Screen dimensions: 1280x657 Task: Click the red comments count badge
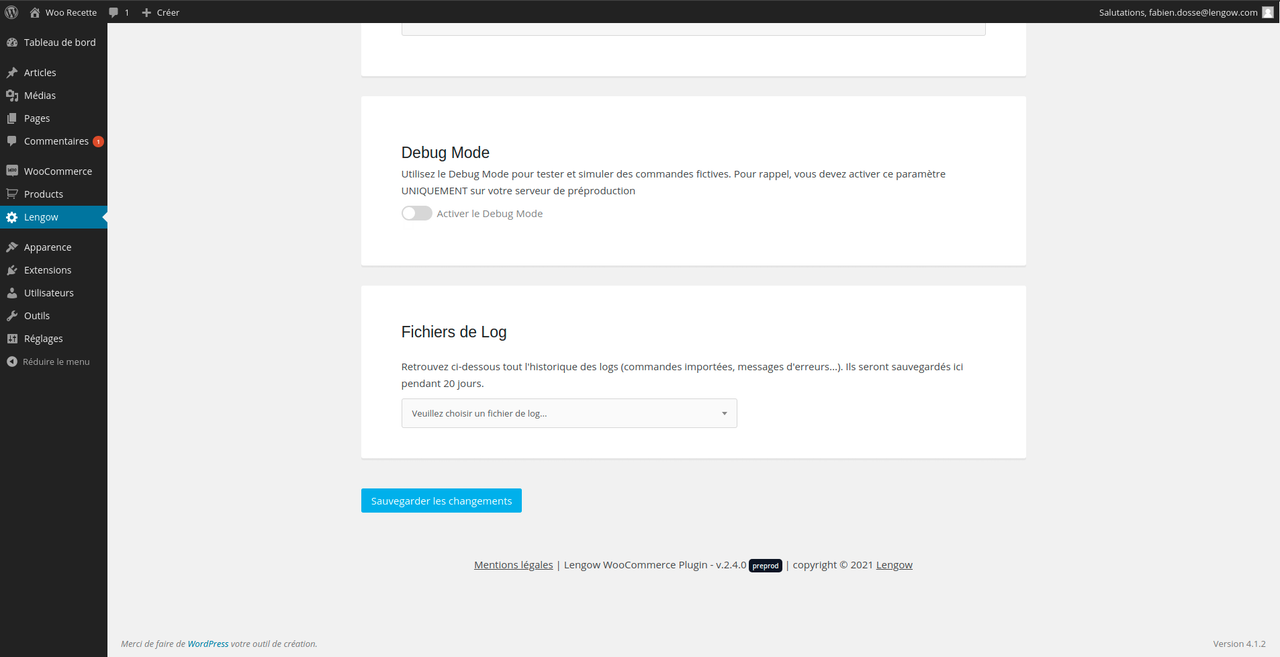click(x=98, y=142)
